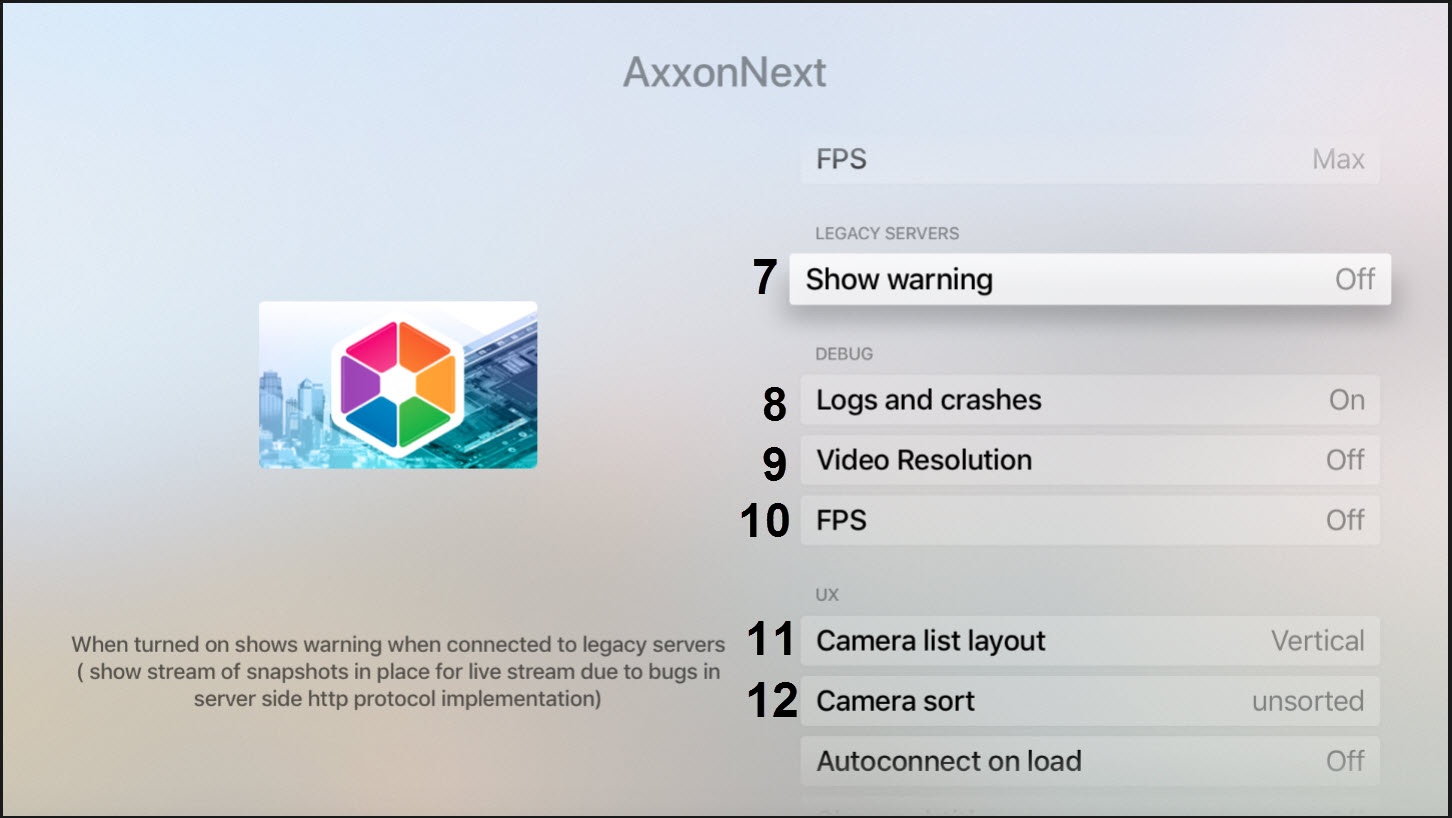
Task: Open the FPS setting showing Max
Action: [x=1089, y=159]
